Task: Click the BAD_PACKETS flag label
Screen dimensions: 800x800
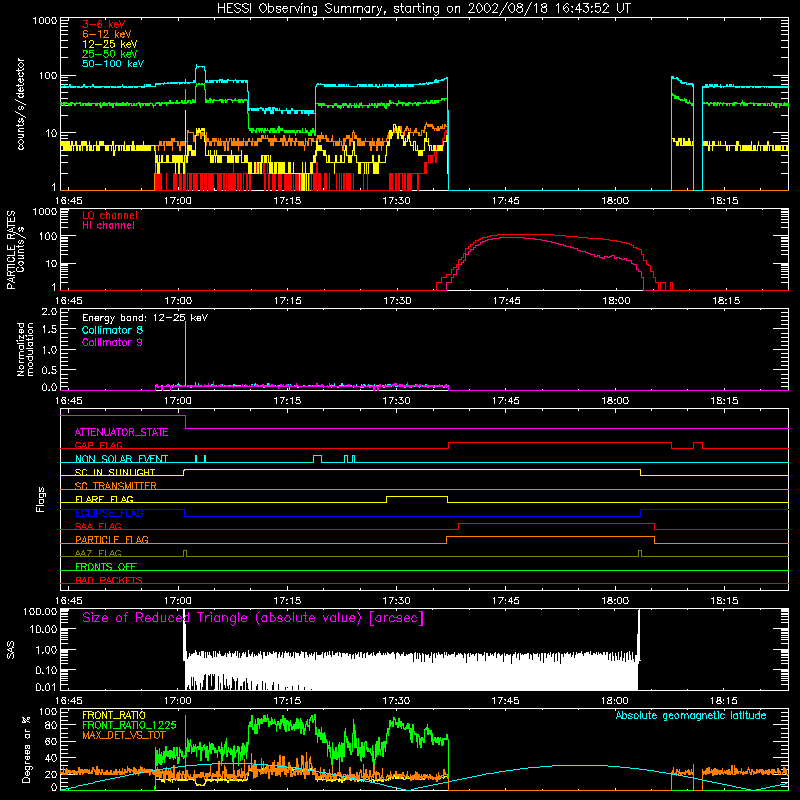Action: 109,580
